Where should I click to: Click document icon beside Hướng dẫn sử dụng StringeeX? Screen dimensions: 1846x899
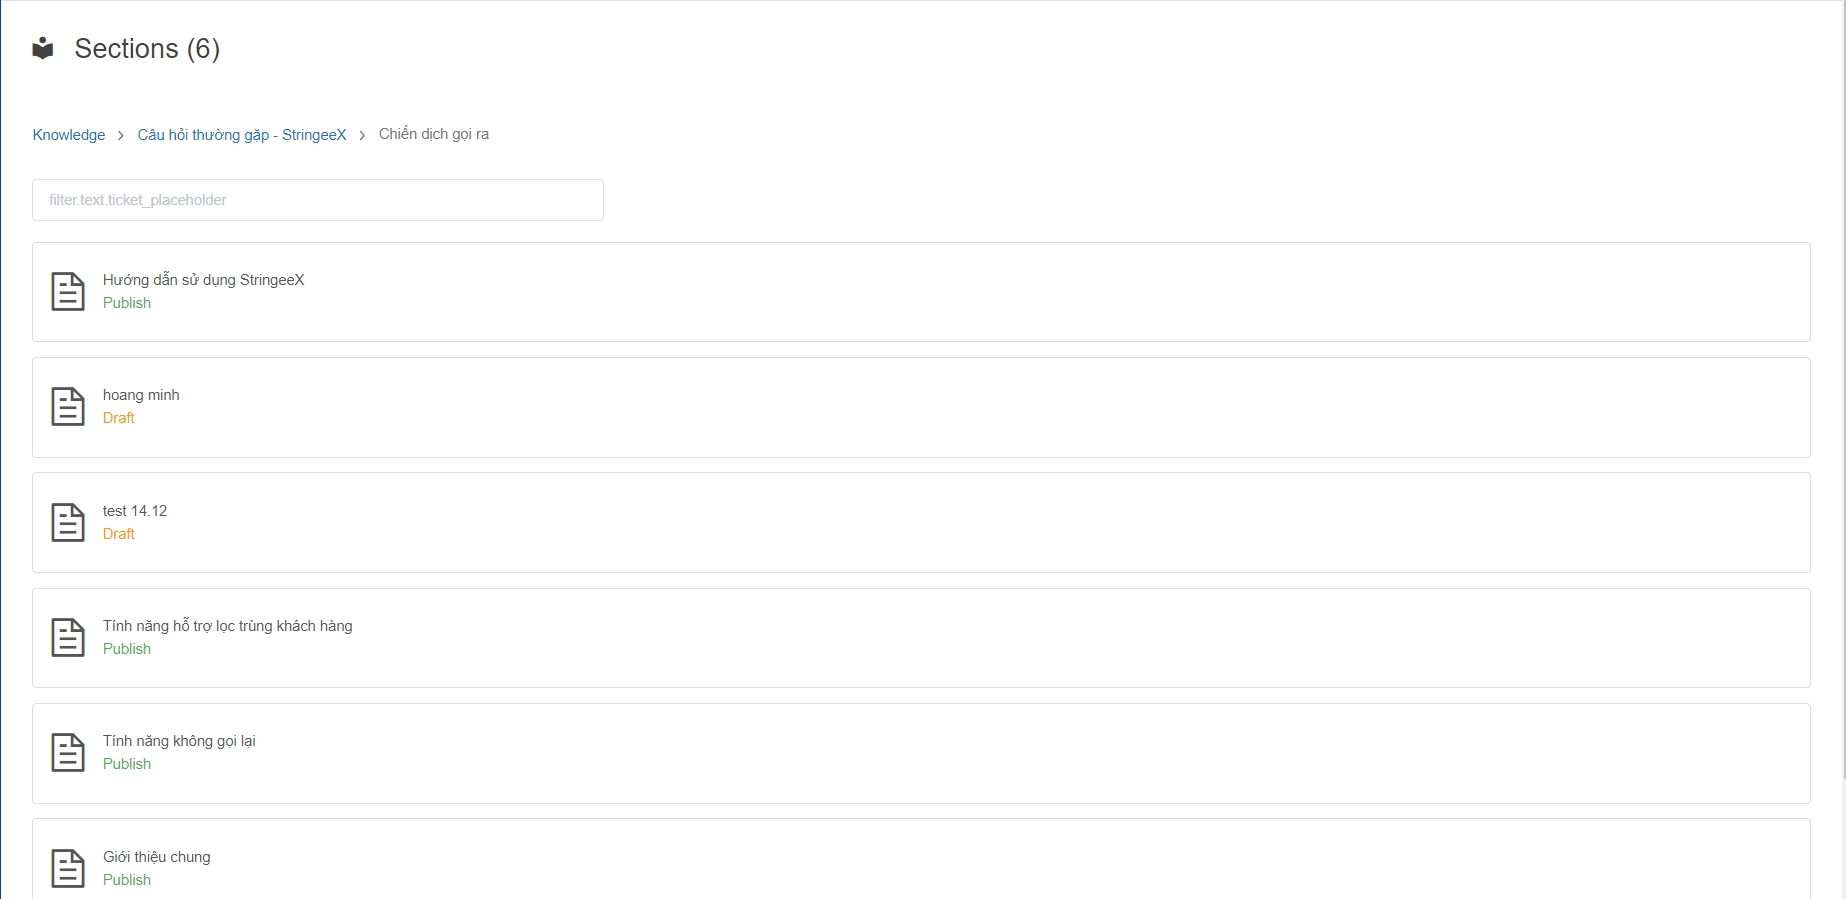[x=68, y=292]
